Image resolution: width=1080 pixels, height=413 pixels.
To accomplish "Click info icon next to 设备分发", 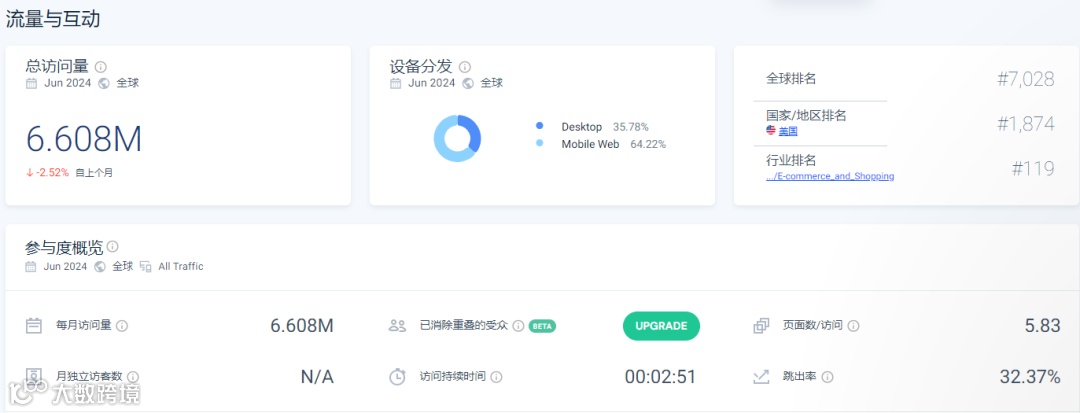I will tap(465, 67).
